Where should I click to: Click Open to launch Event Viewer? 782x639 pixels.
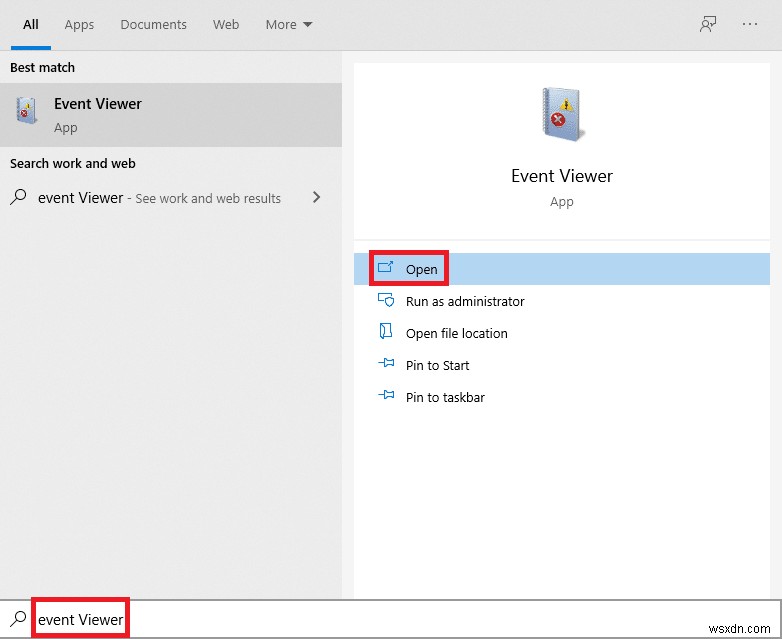421,269
